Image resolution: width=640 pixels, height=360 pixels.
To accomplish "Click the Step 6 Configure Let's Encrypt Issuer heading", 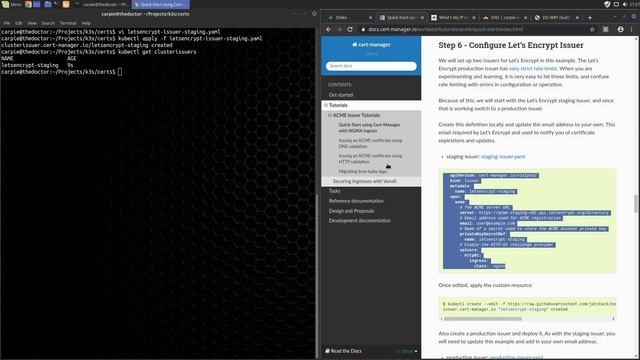I will coord(511,45).
